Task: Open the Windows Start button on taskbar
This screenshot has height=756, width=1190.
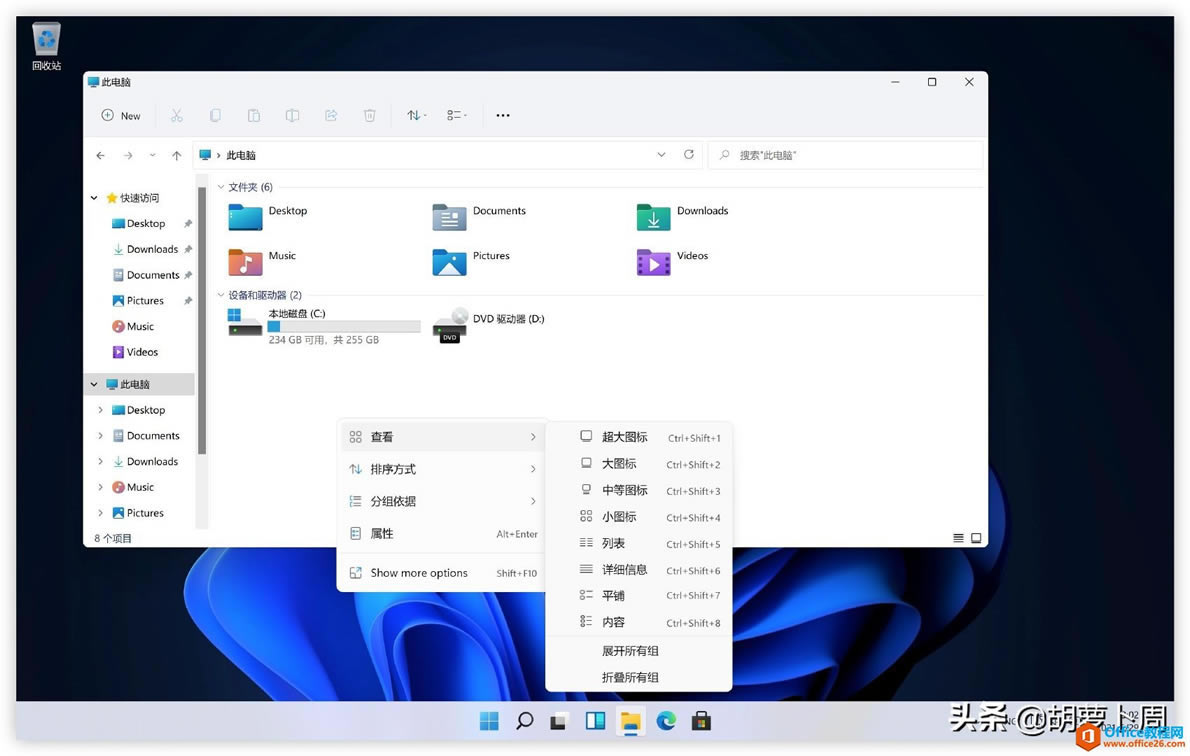Action: point(490,721)
